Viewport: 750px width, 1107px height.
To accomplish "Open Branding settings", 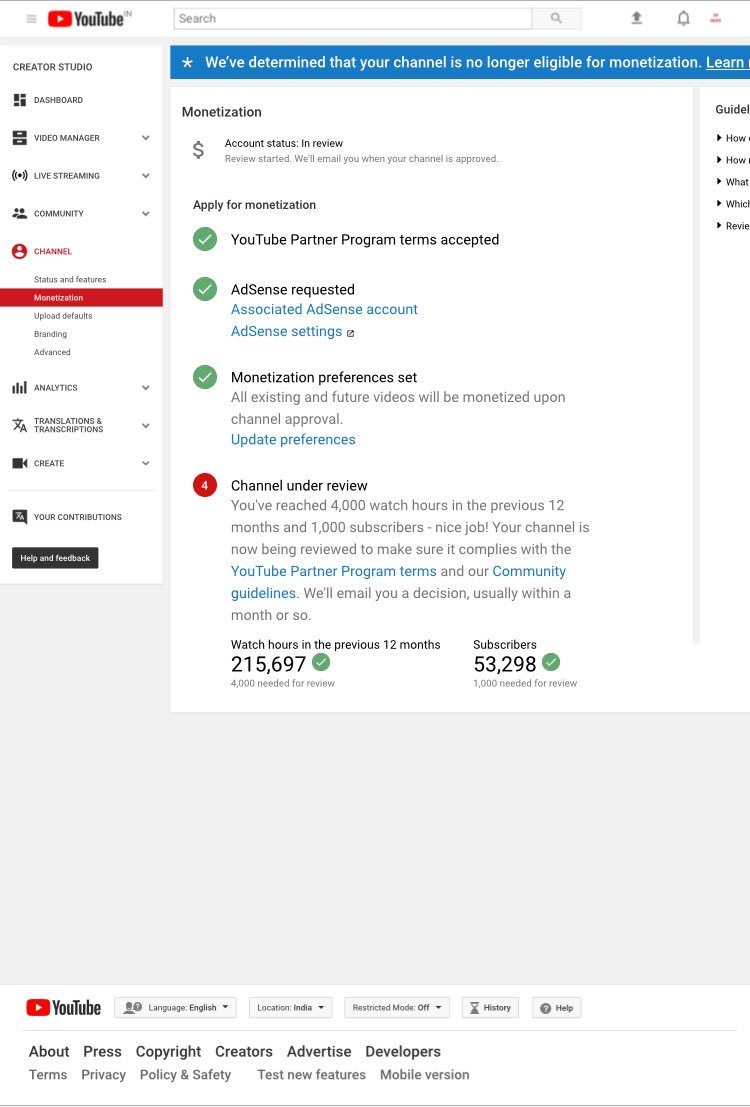I will pos(50,334).
